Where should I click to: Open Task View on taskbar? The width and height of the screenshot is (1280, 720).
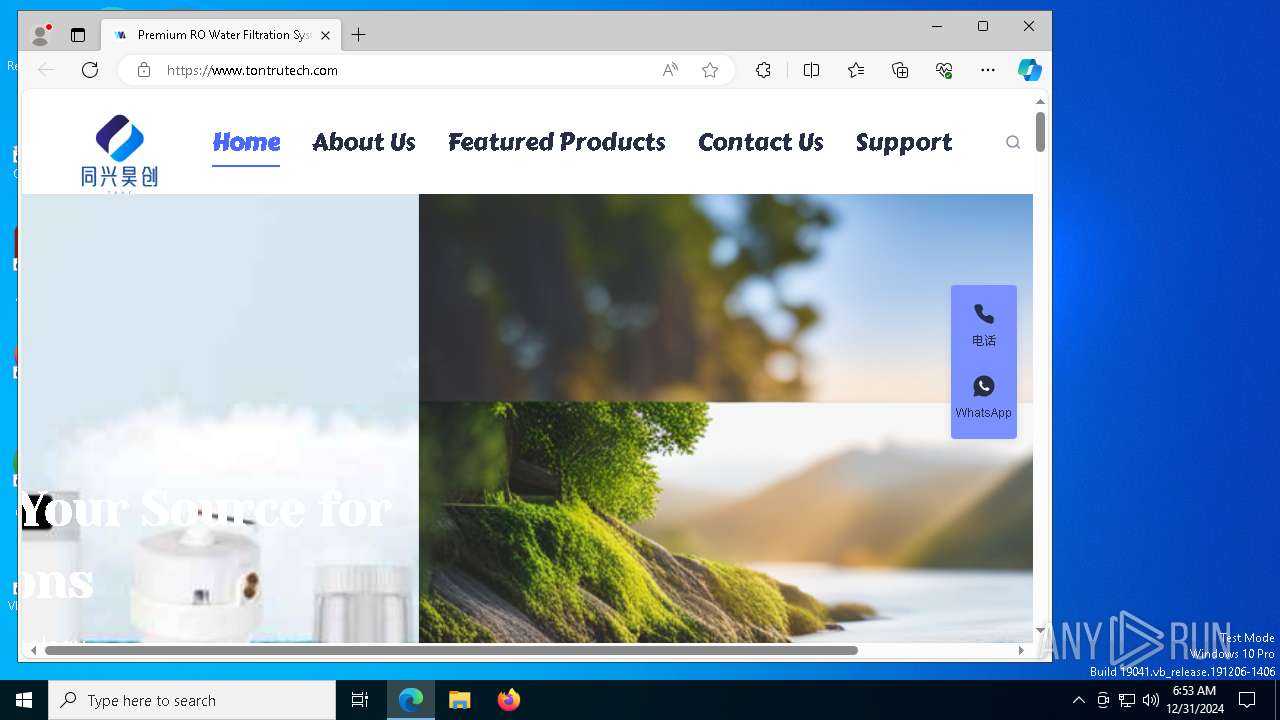pyautogui.click(x=360, y=700)
